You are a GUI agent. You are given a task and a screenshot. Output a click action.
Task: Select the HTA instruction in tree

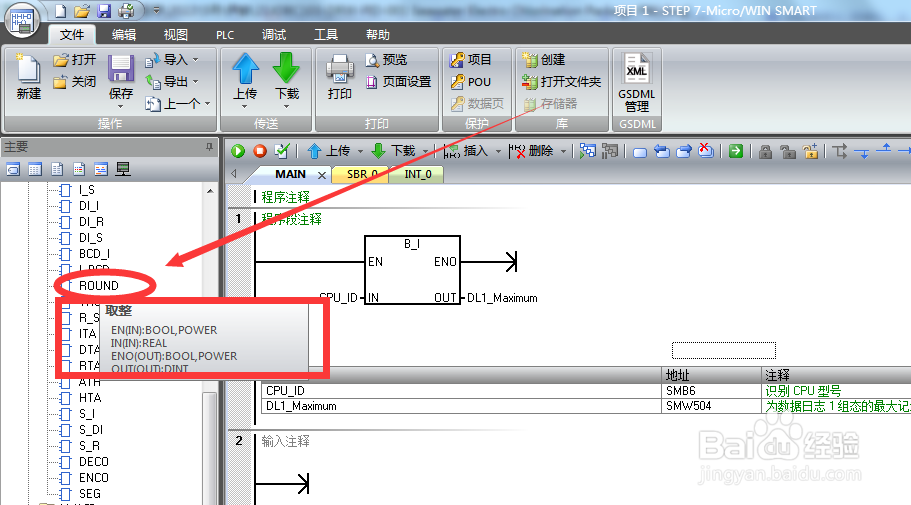[90, 398]
